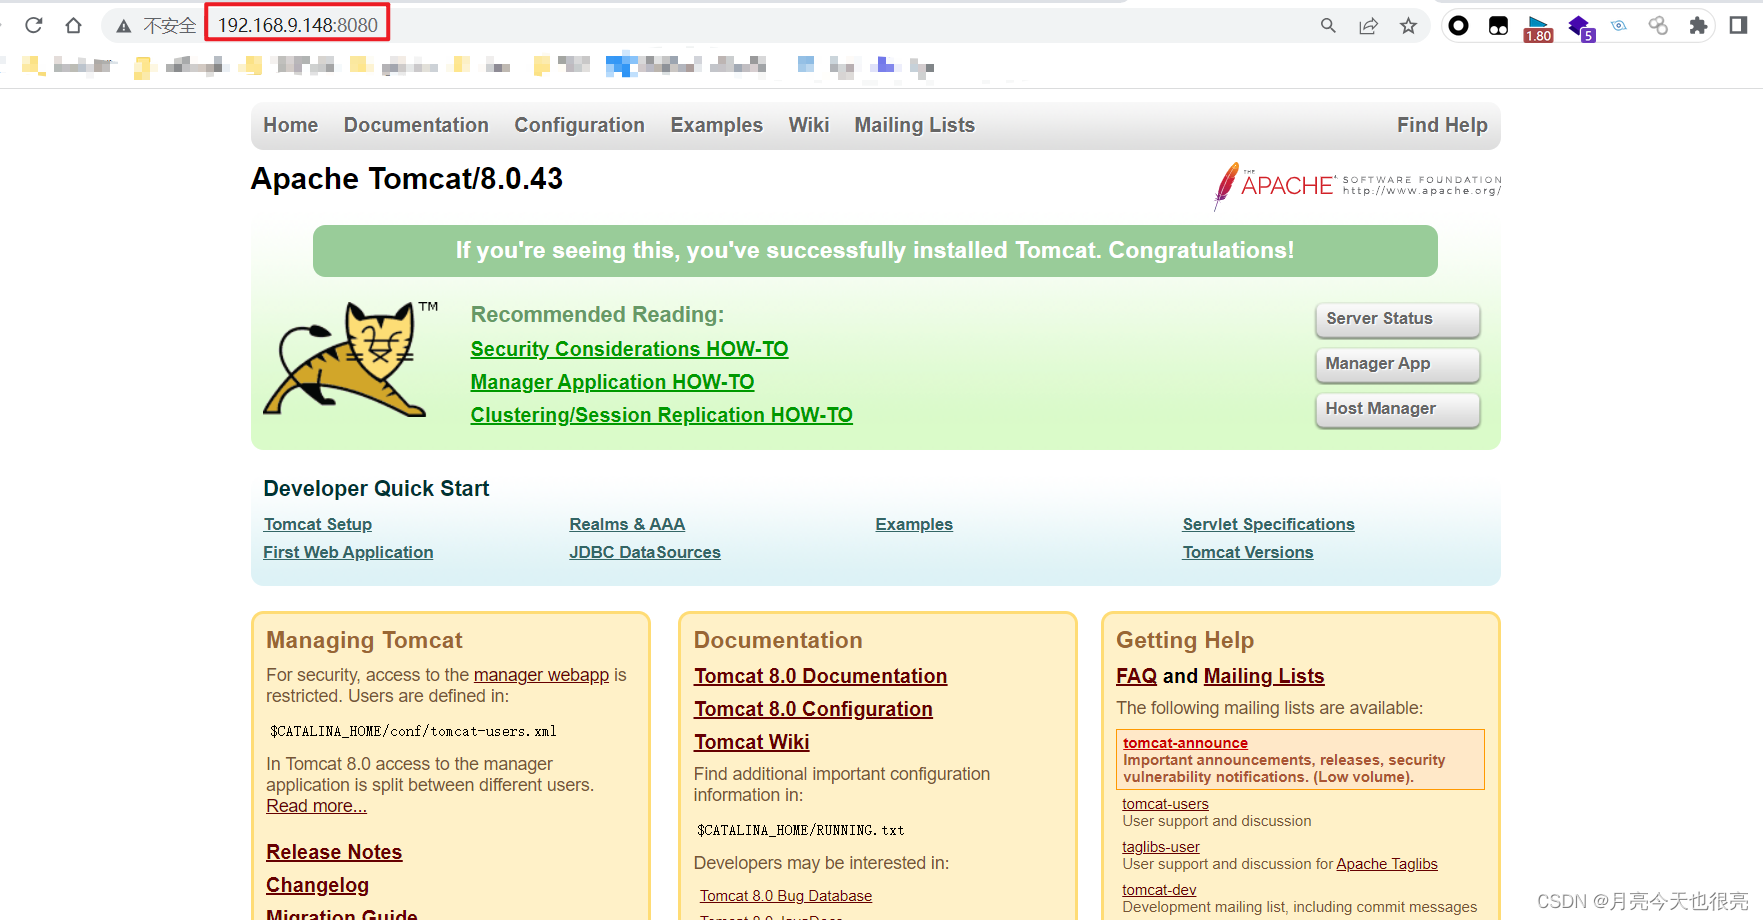
Task: Share this page using the share icon
Action: [1368, 25]
